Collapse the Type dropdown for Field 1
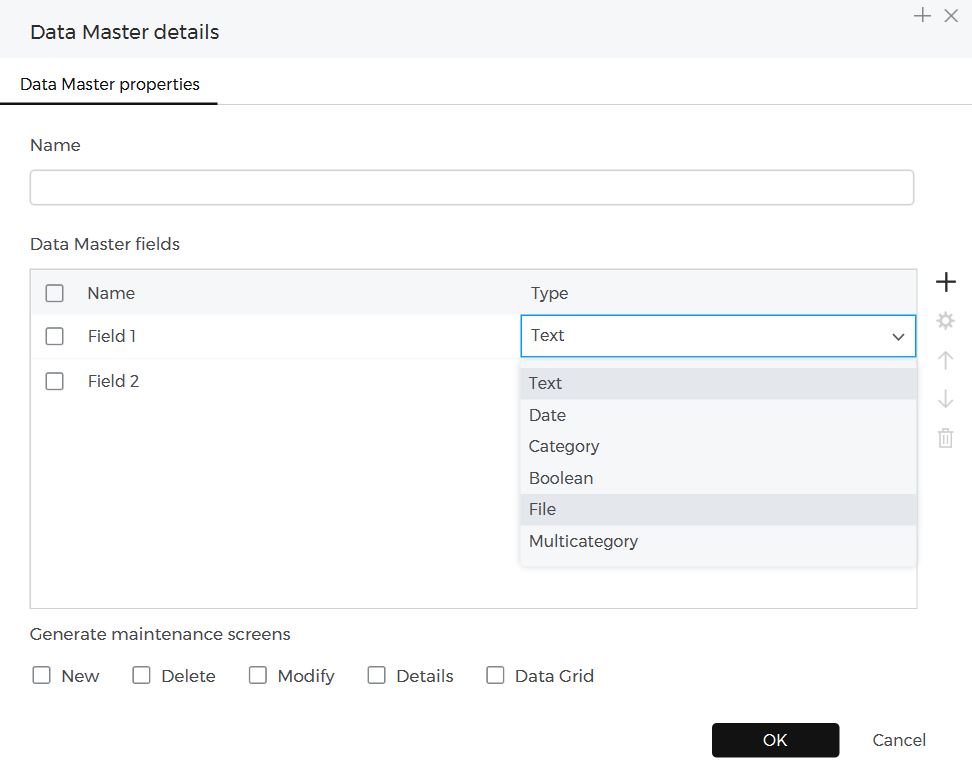 [x=897, y=337]
